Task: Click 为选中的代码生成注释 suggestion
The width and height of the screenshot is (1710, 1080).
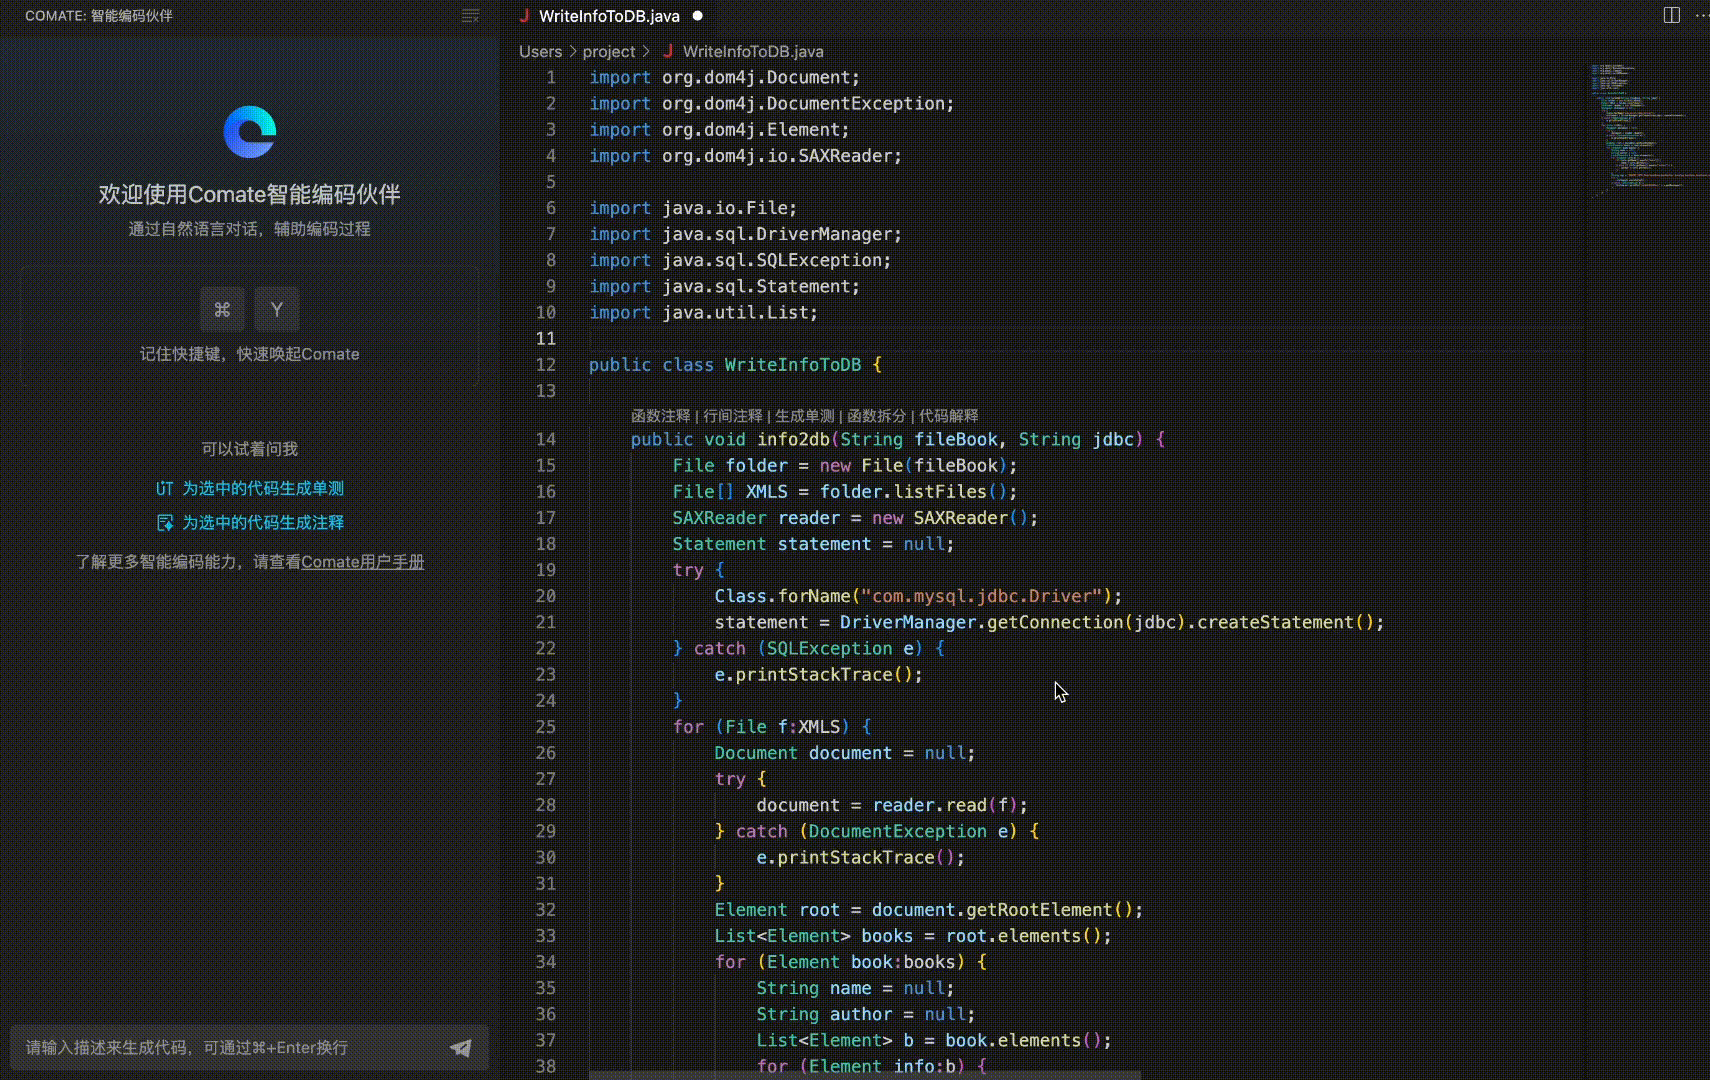Action: click(263, 522)
